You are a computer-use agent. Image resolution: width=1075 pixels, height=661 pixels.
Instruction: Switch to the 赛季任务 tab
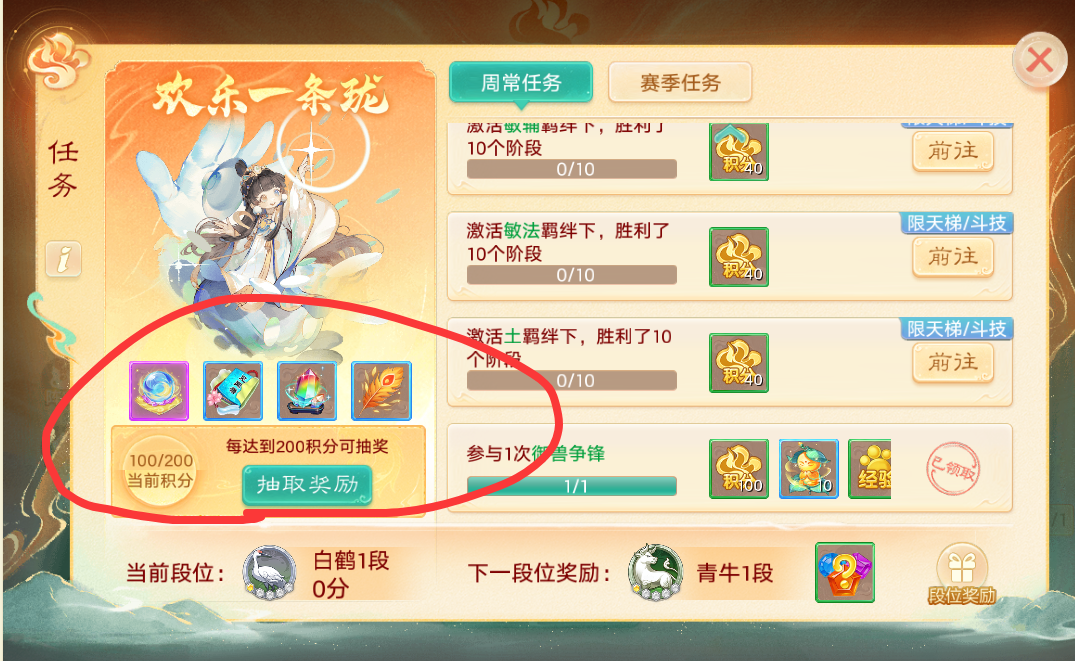pos(680,82)
